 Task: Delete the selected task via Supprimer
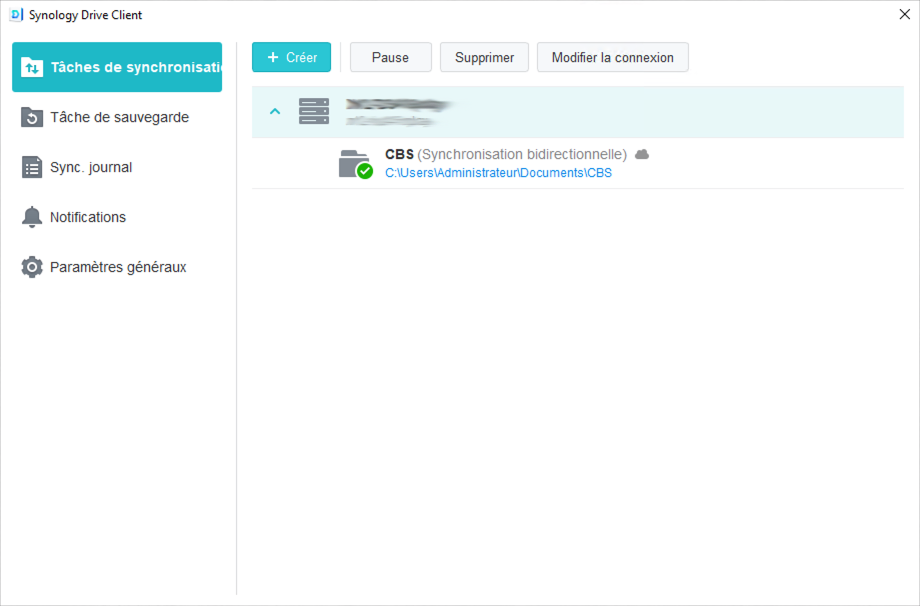484,57
